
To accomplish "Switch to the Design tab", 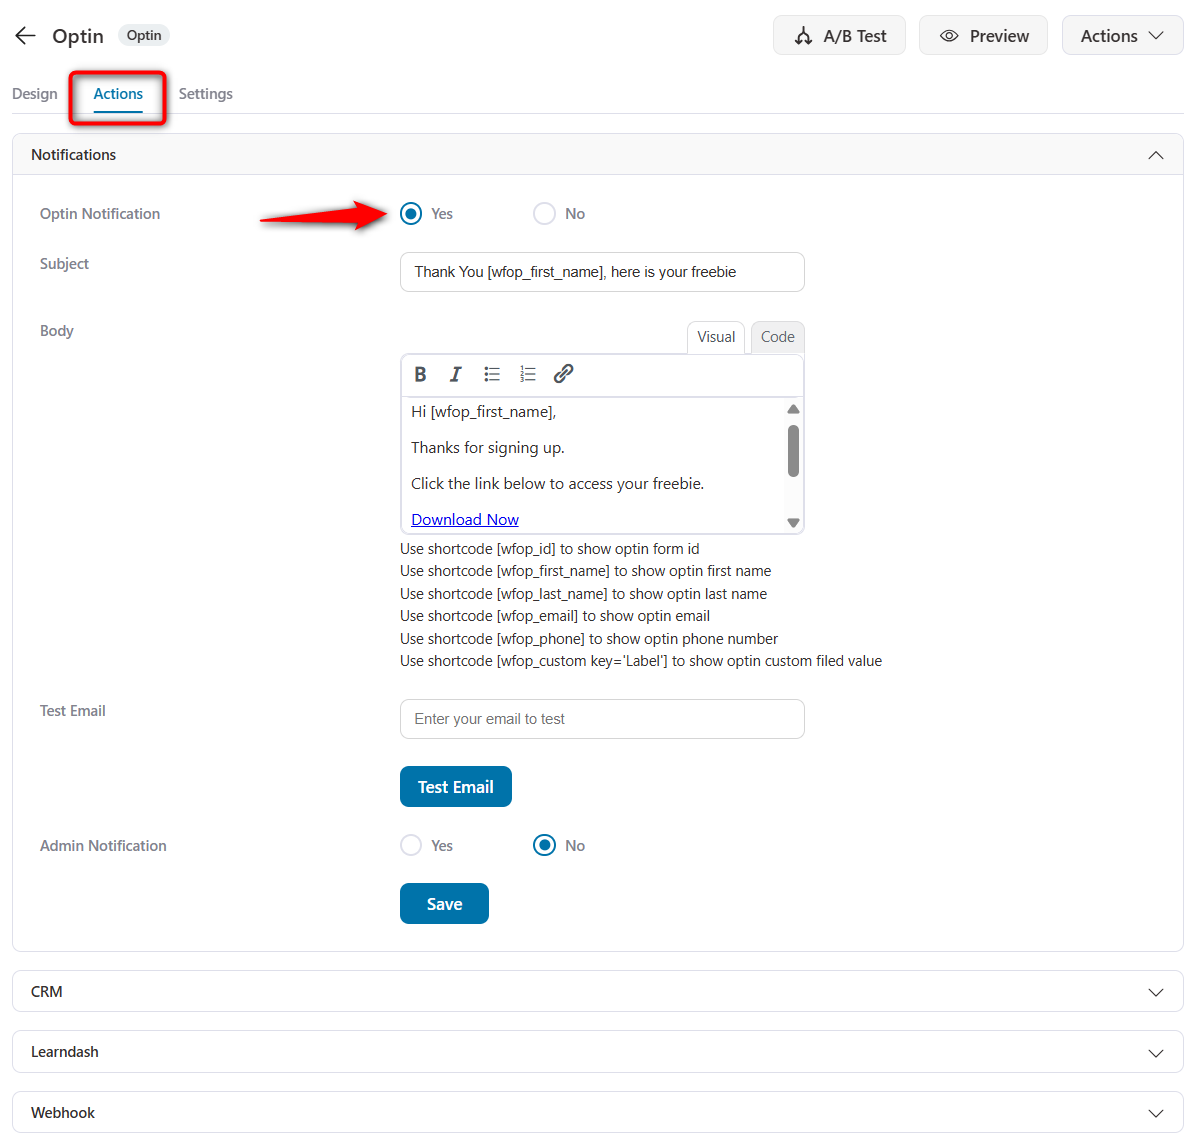I will (x=34, y=94).
